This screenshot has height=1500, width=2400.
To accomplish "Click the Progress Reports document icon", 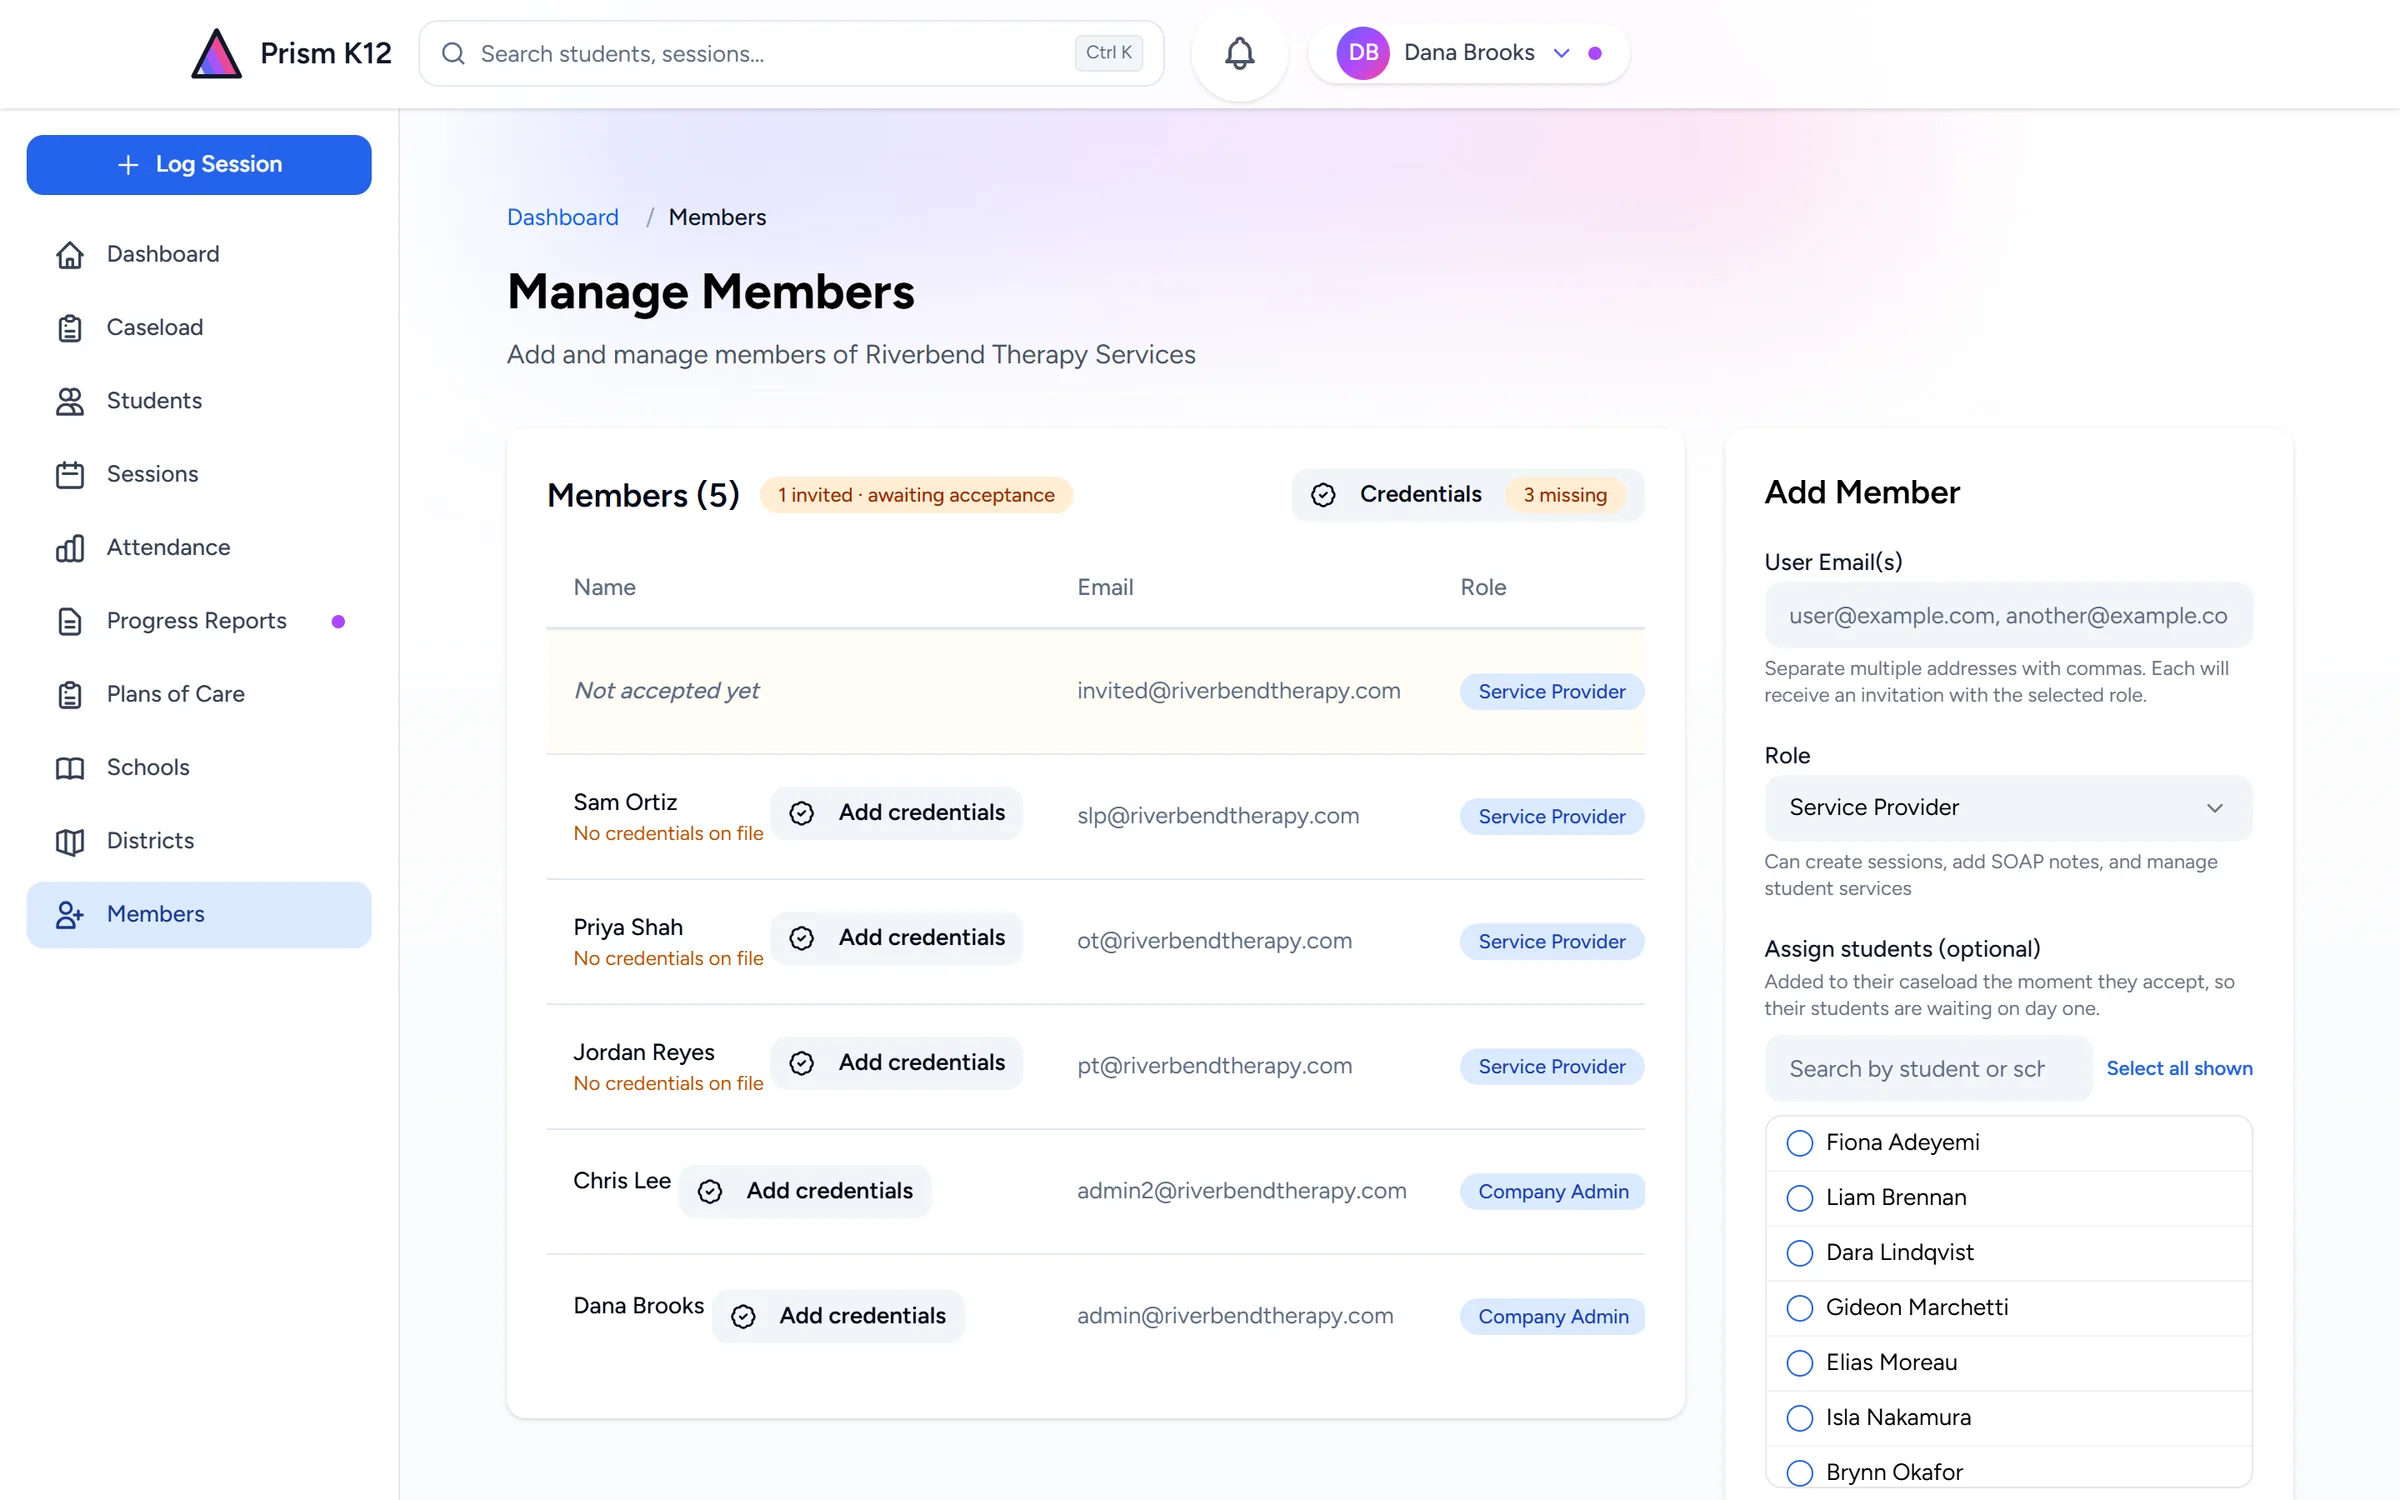I will click(70, 621).
